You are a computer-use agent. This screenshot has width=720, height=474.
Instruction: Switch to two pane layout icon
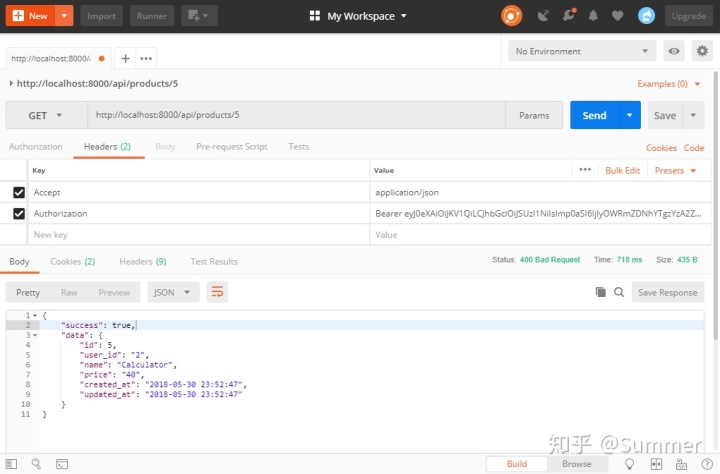click(657, 464)
